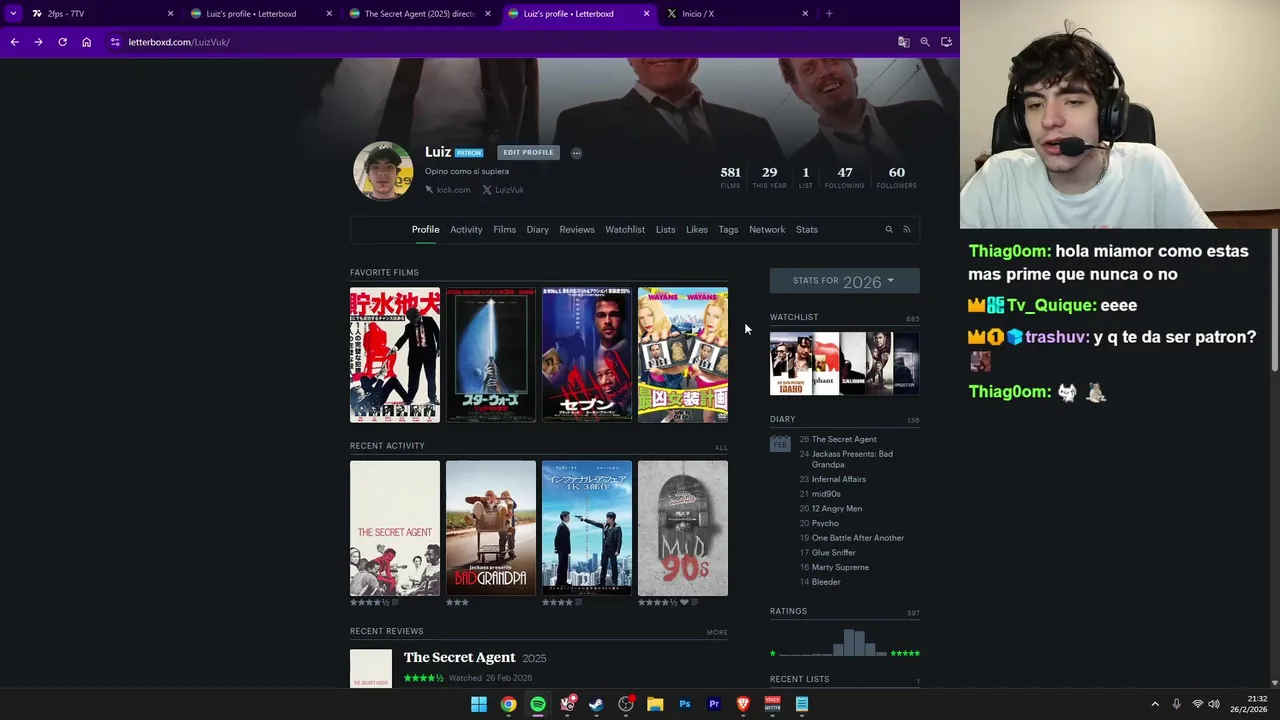
Task: Open The Secret Agent review title
Action: coord(460,657)
